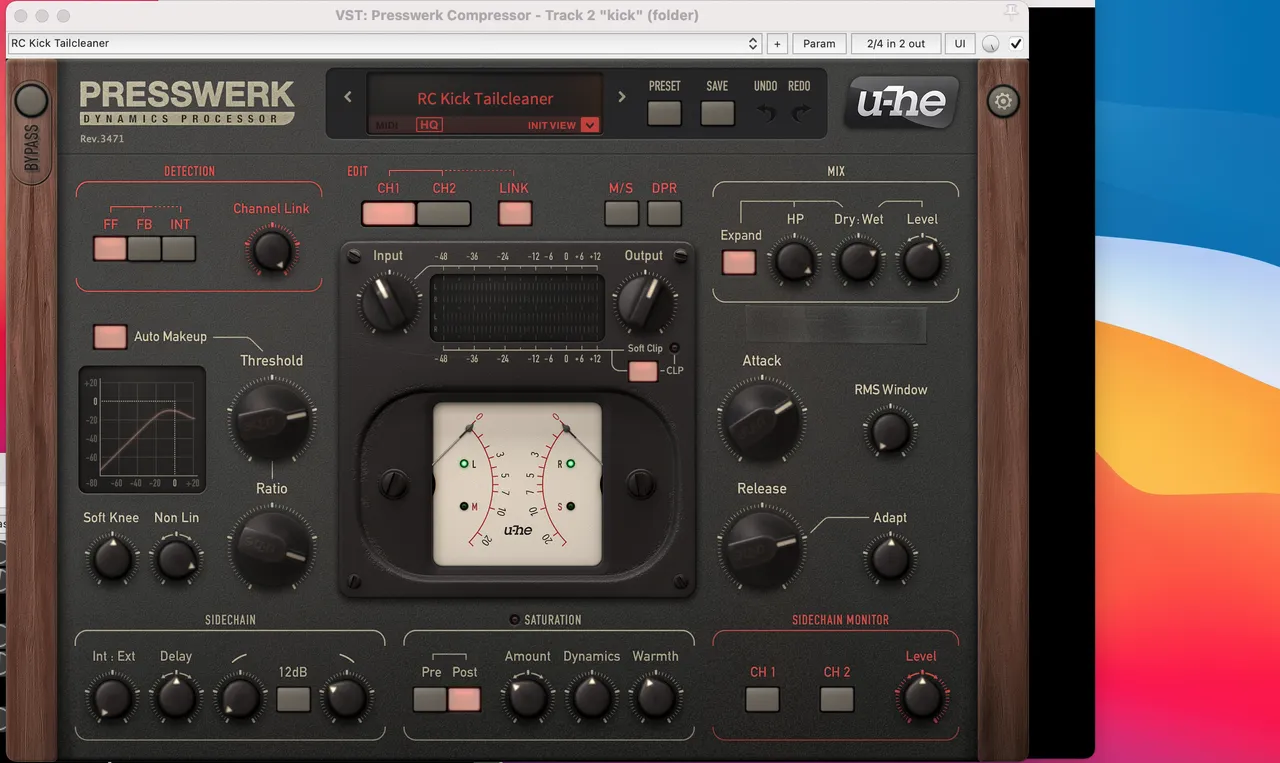Open the u-he settings gear
Screen dimensions: 1280x763
1003,101
